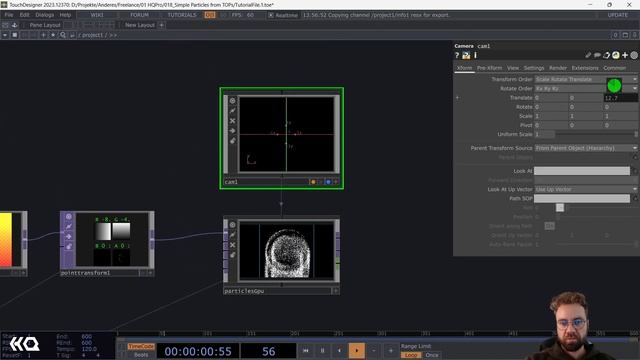Image resolution: width=640 pixels, height=360 pixels.
Task: Open the comment bubble icon in the parameter header
Action: click(597, 55)
